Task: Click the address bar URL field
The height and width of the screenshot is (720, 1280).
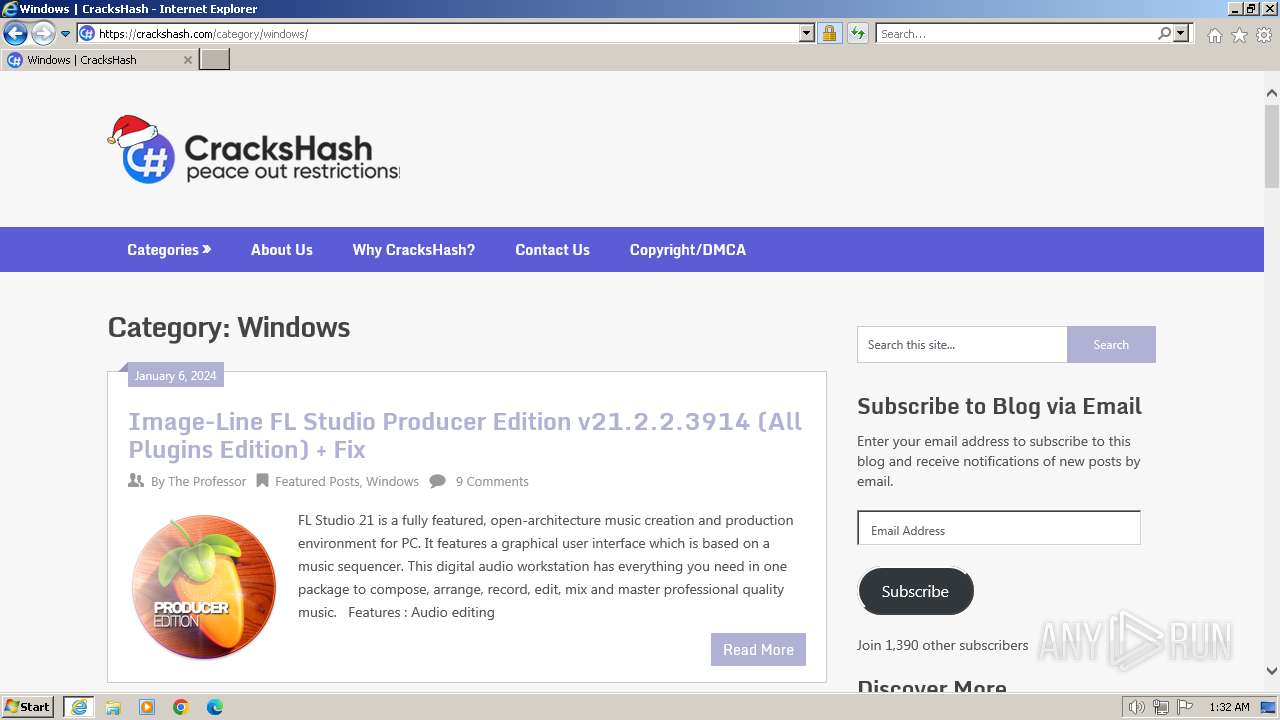Action: tap(438, 34)
